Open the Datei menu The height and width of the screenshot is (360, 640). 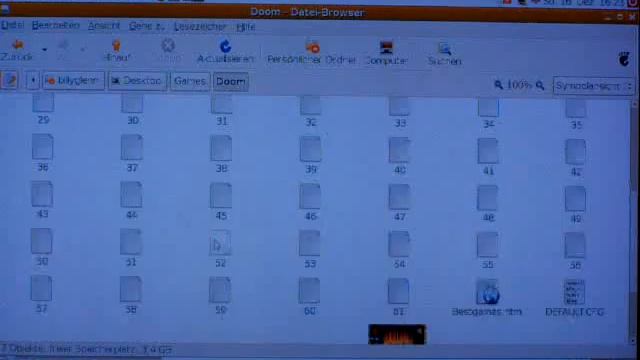coord(13,25)
